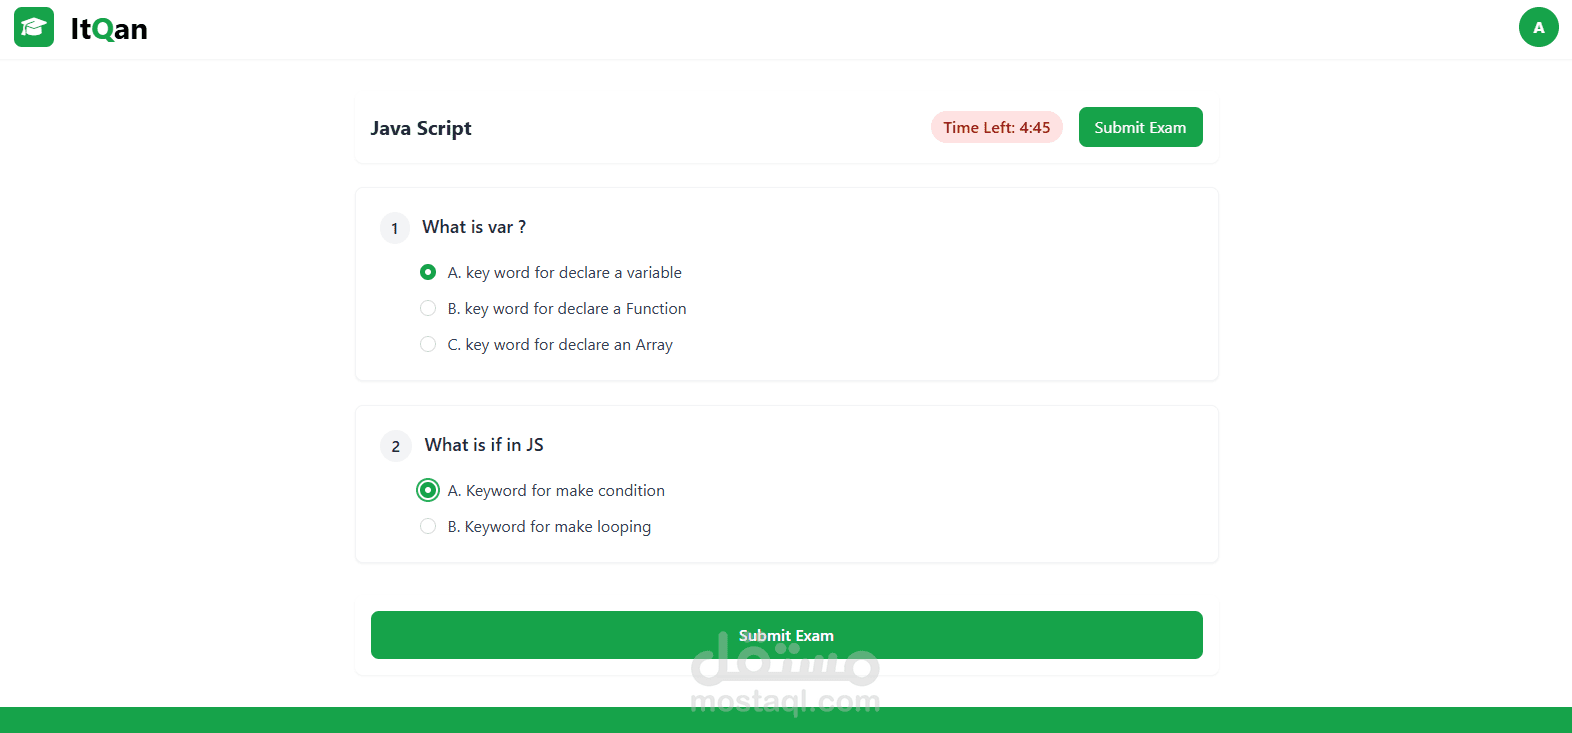The width and height of the screenshot is (1572, 733).
Task: Click label 'A. key word for declare a variable'
Action: pyautogui.click(x=564, y=272)
